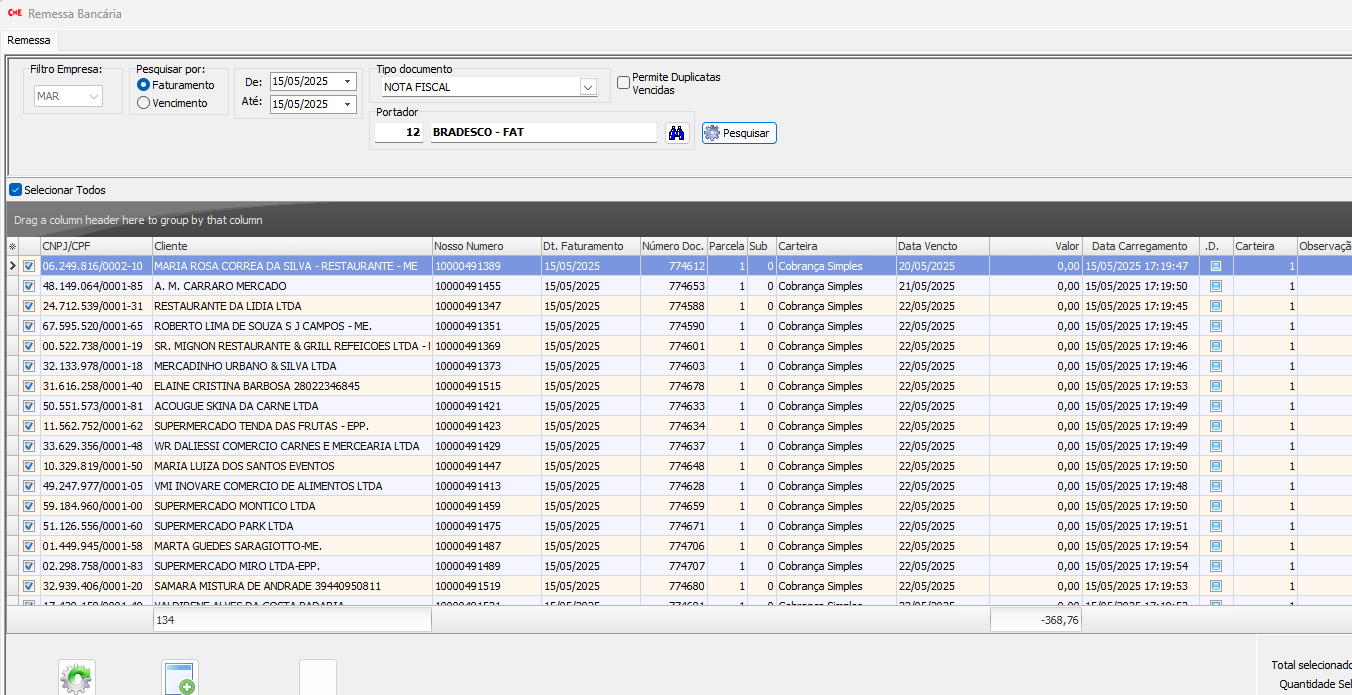Open the Tipo documento dropdown
This screenshot has width=1352, height=695.
[587, 87]
